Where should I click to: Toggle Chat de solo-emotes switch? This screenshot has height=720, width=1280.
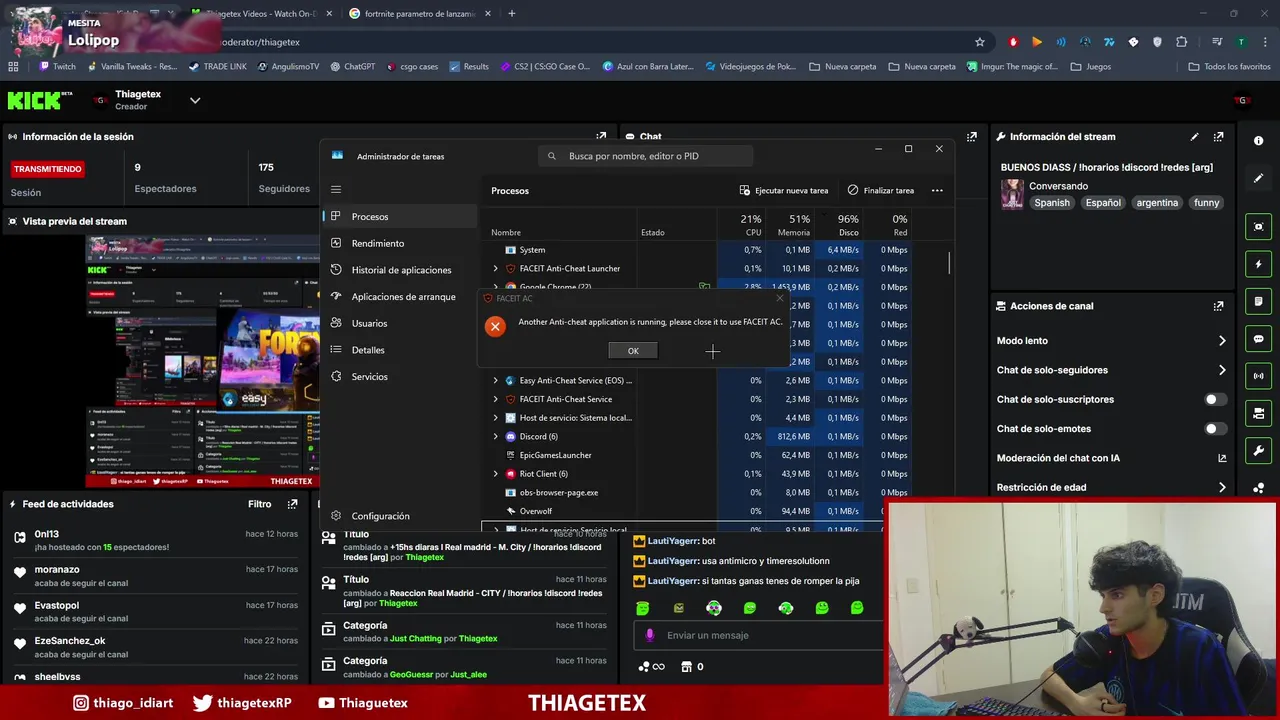pyautogui.click(x=1215, y=429)
